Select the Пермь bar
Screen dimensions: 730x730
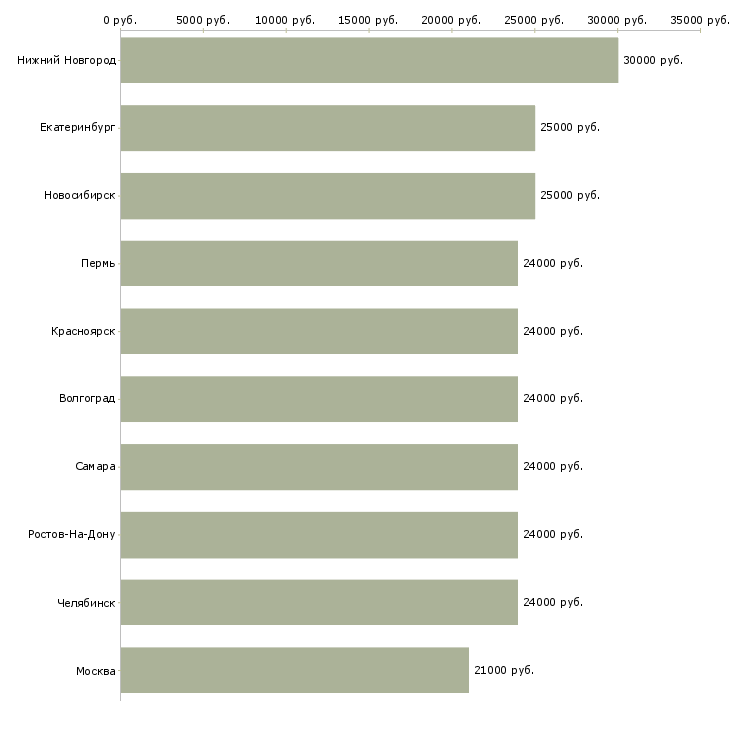319,263
